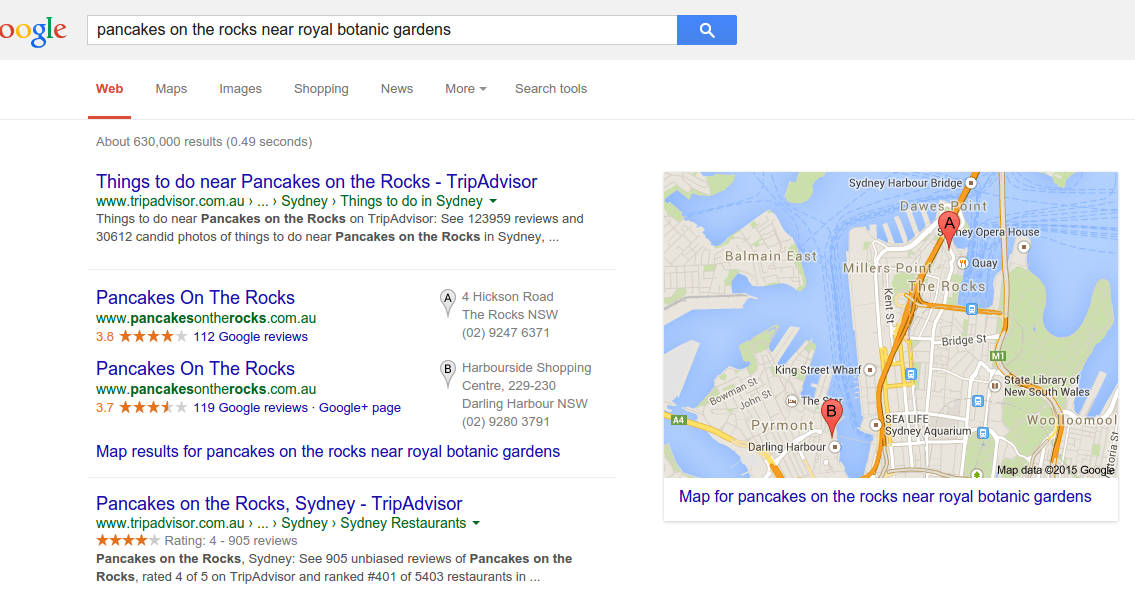
Task: Switch to the Images tab
Action: pyautogui.click(x=240, y=88)
